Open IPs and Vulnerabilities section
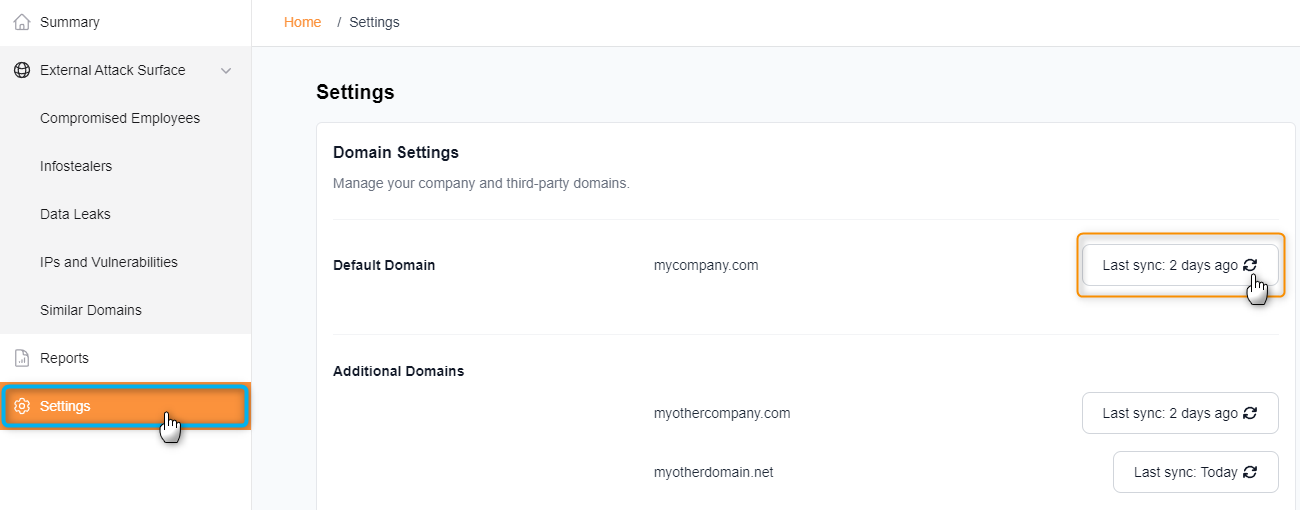Image resolution: width=1300 pixels, height=510 pixels. click(109, 262)
